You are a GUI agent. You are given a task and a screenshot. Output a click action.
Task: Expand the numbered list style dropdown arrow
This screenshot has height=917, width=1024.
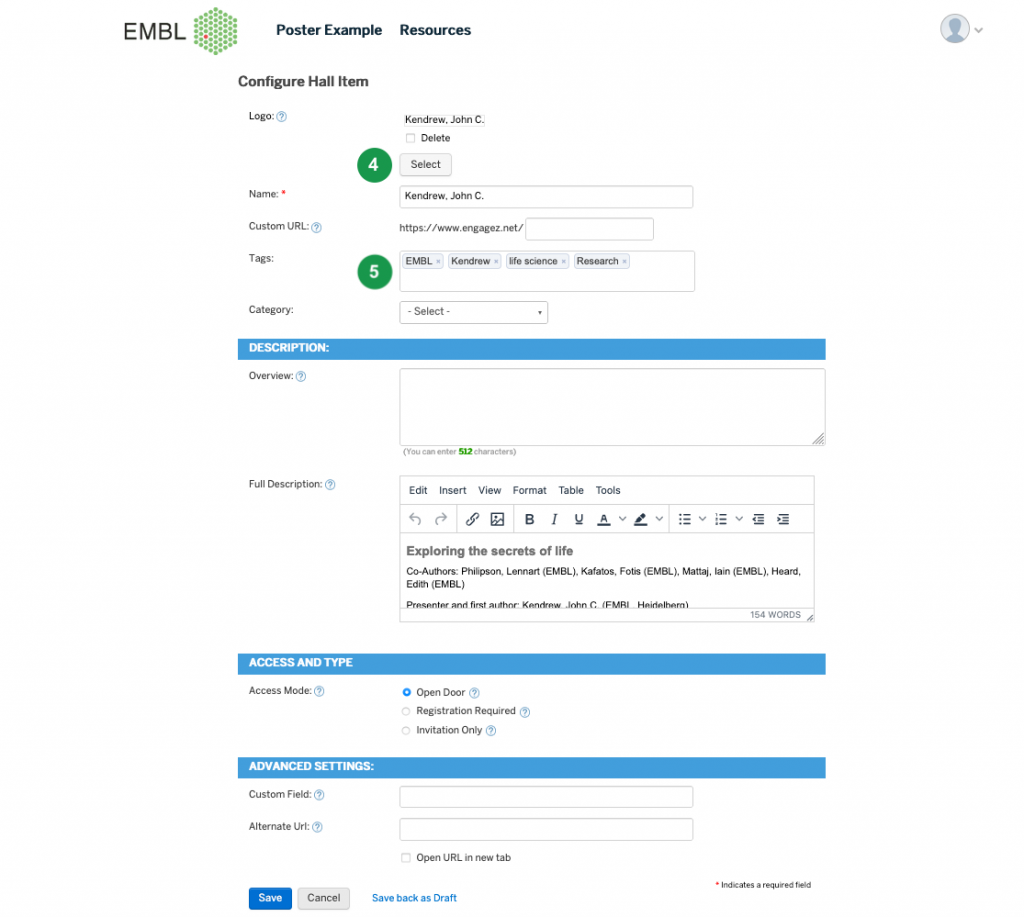[x=739, y=519]
